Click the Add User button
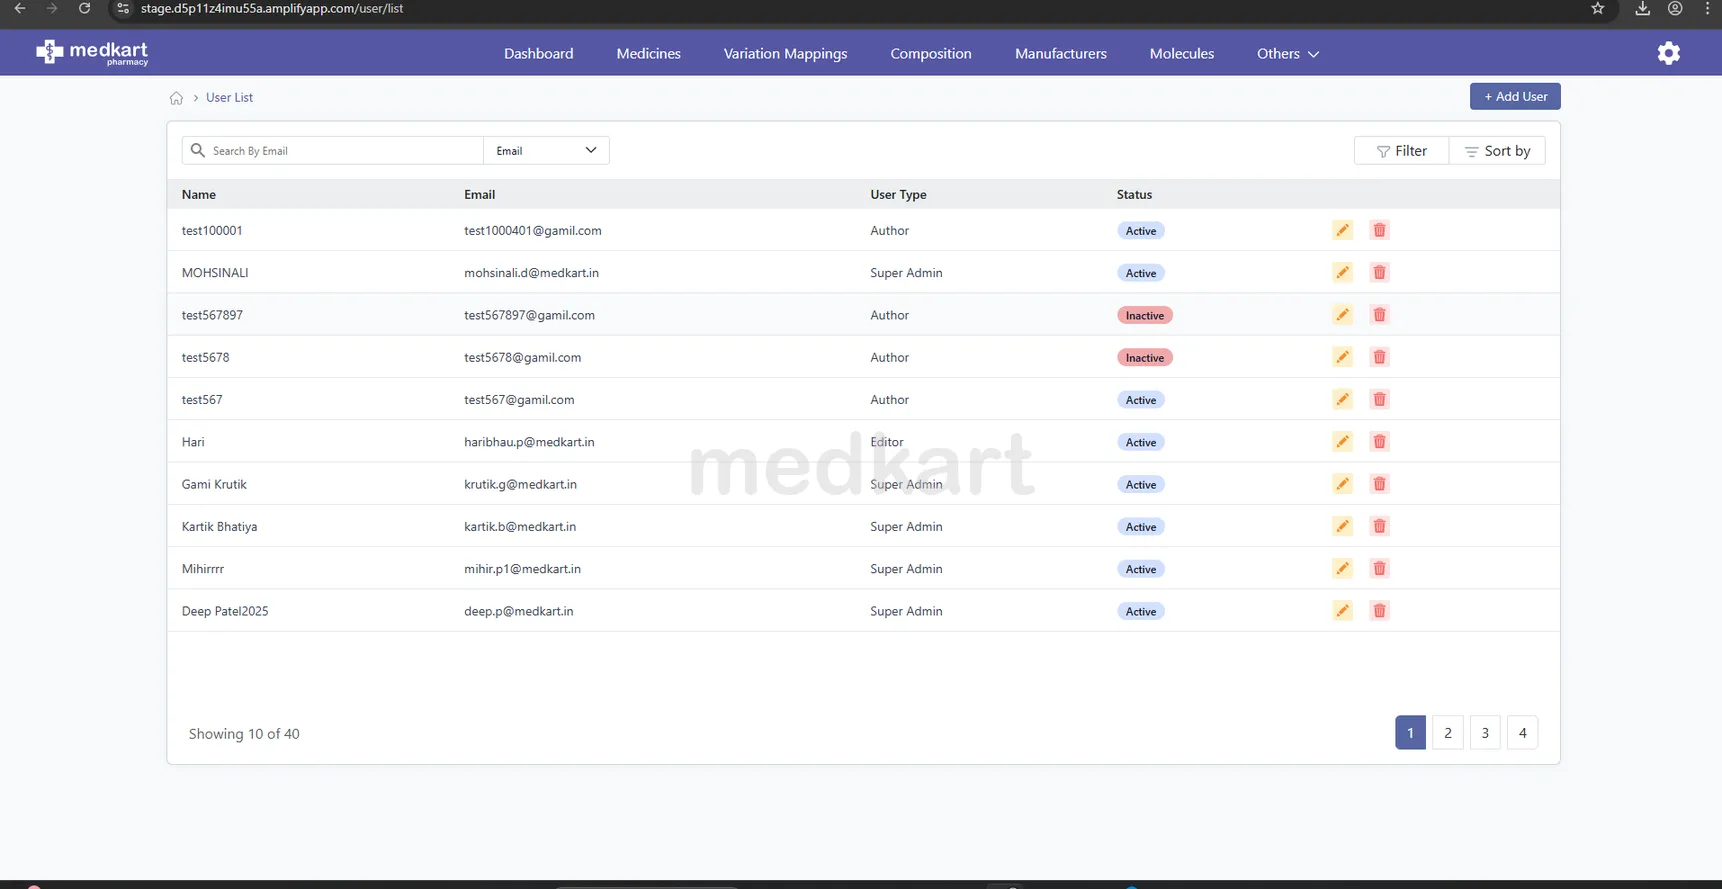 (x=1514, y=97)
